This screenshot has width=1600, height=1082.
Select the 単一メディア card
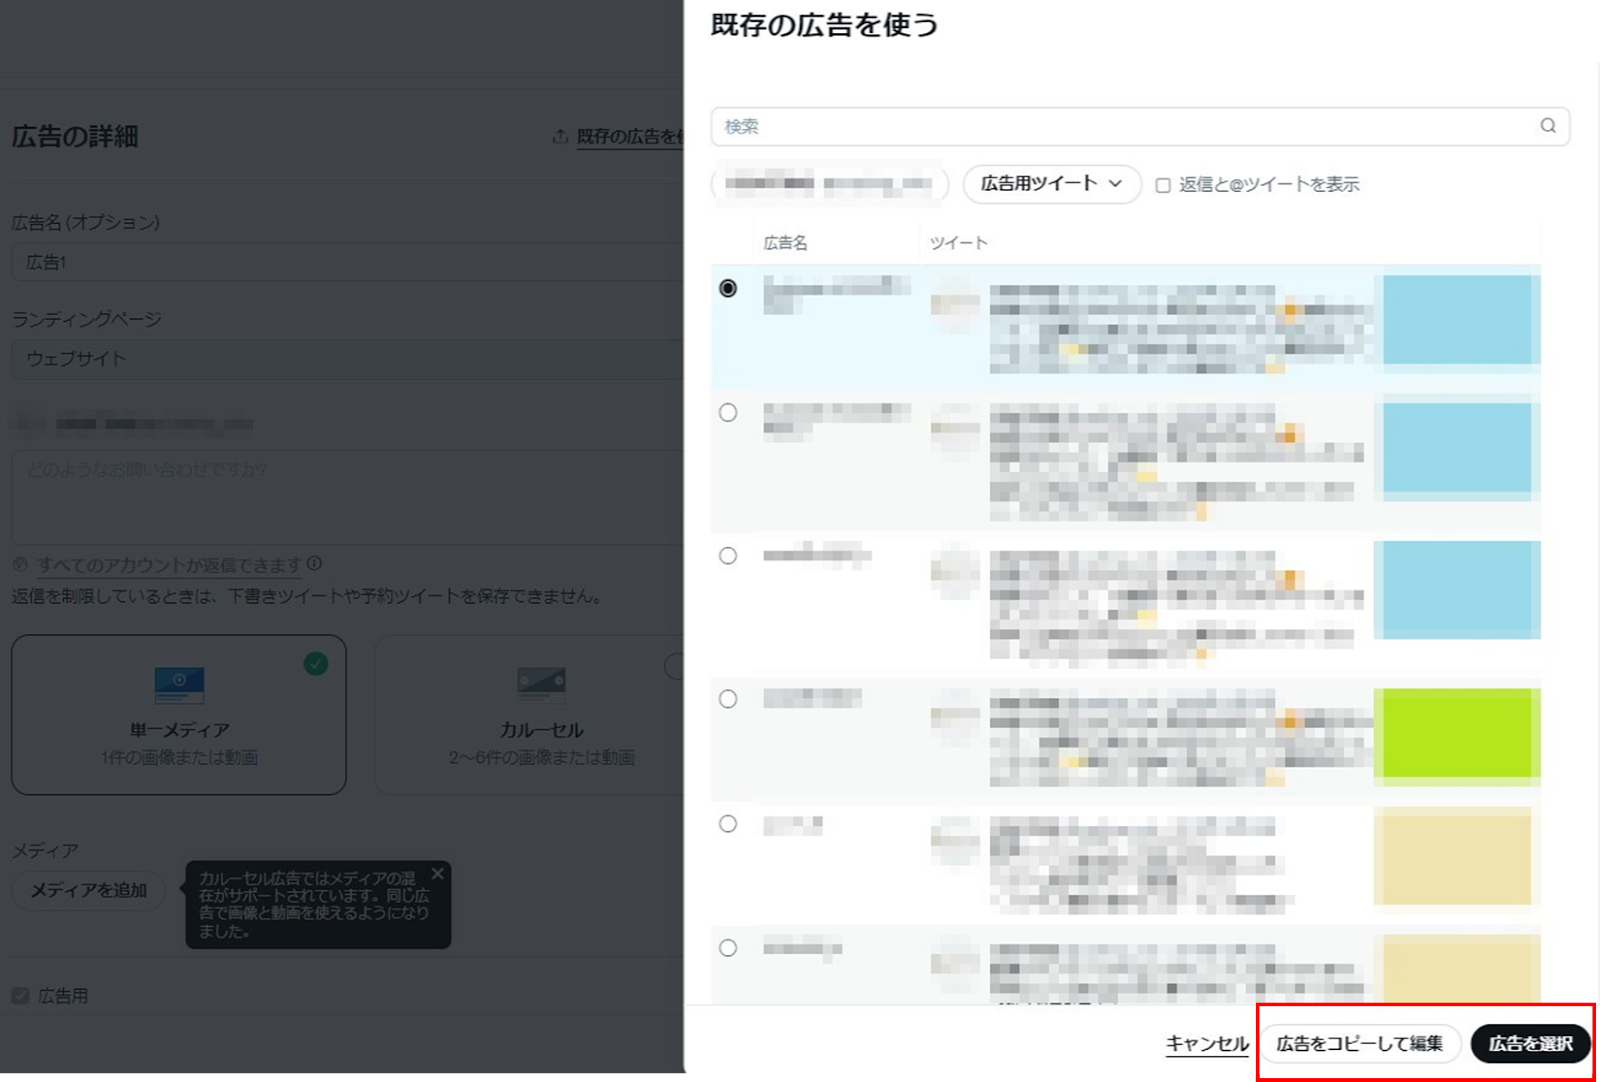[x=179, y=715]
